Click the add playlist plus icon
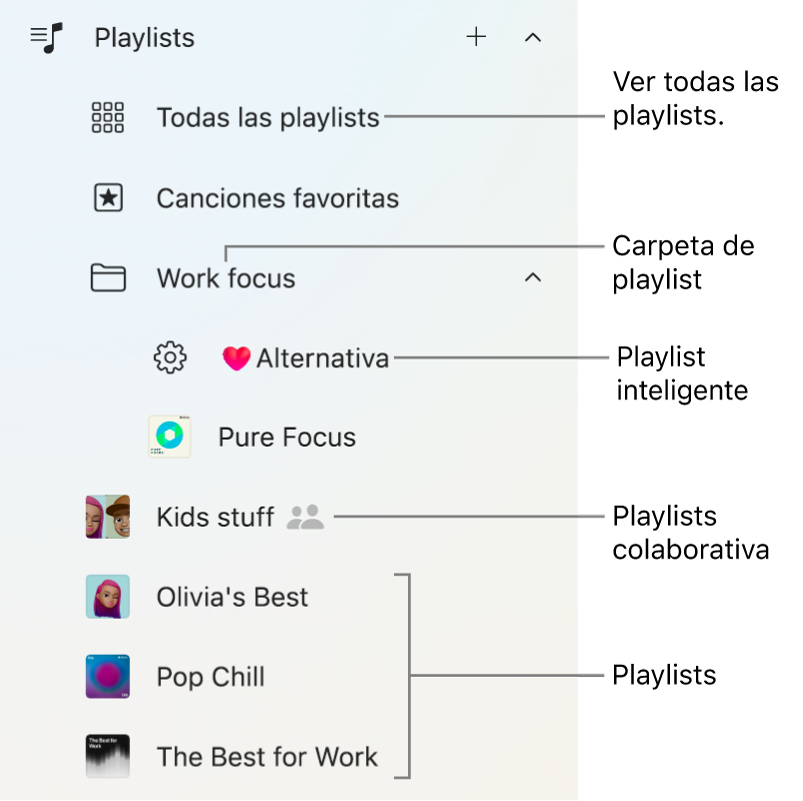Screen dimensions: 803x801 tap(476, 37)
